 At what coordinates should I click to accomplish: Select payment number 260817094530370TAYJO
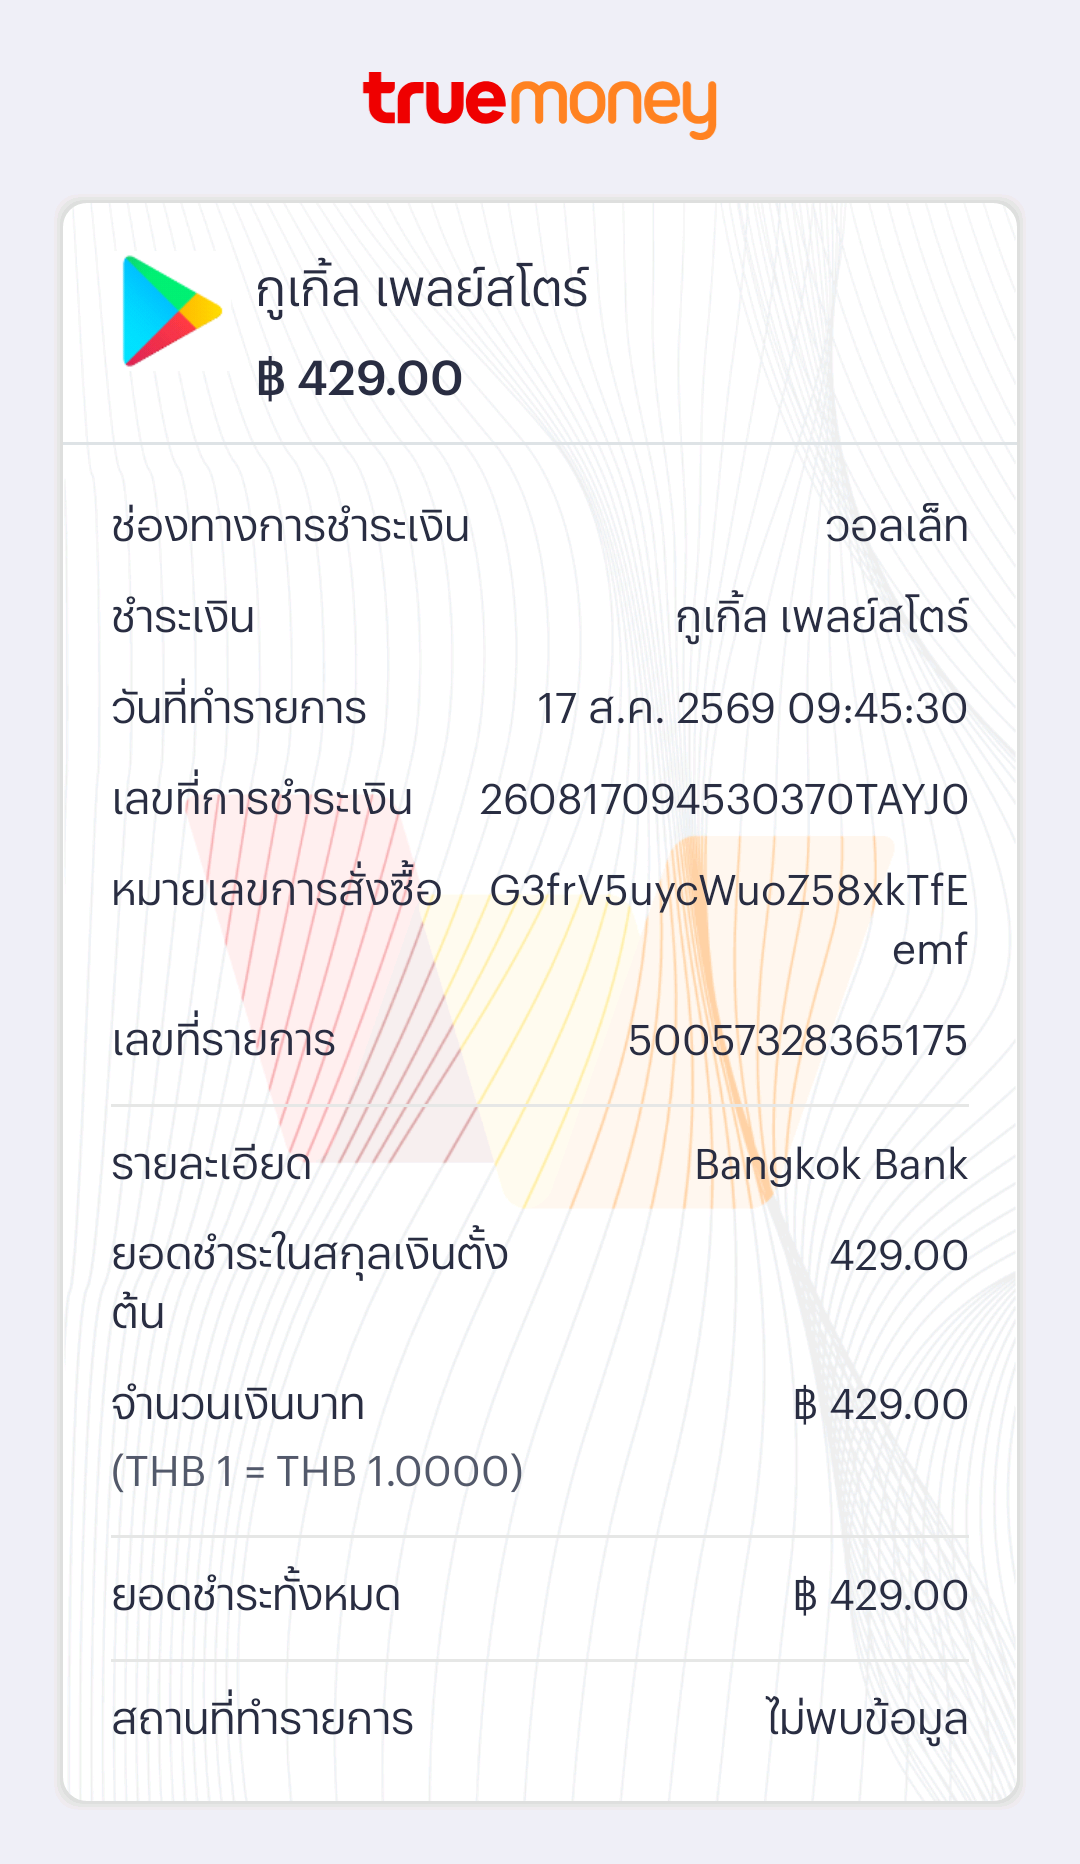(x=724, y=800)
